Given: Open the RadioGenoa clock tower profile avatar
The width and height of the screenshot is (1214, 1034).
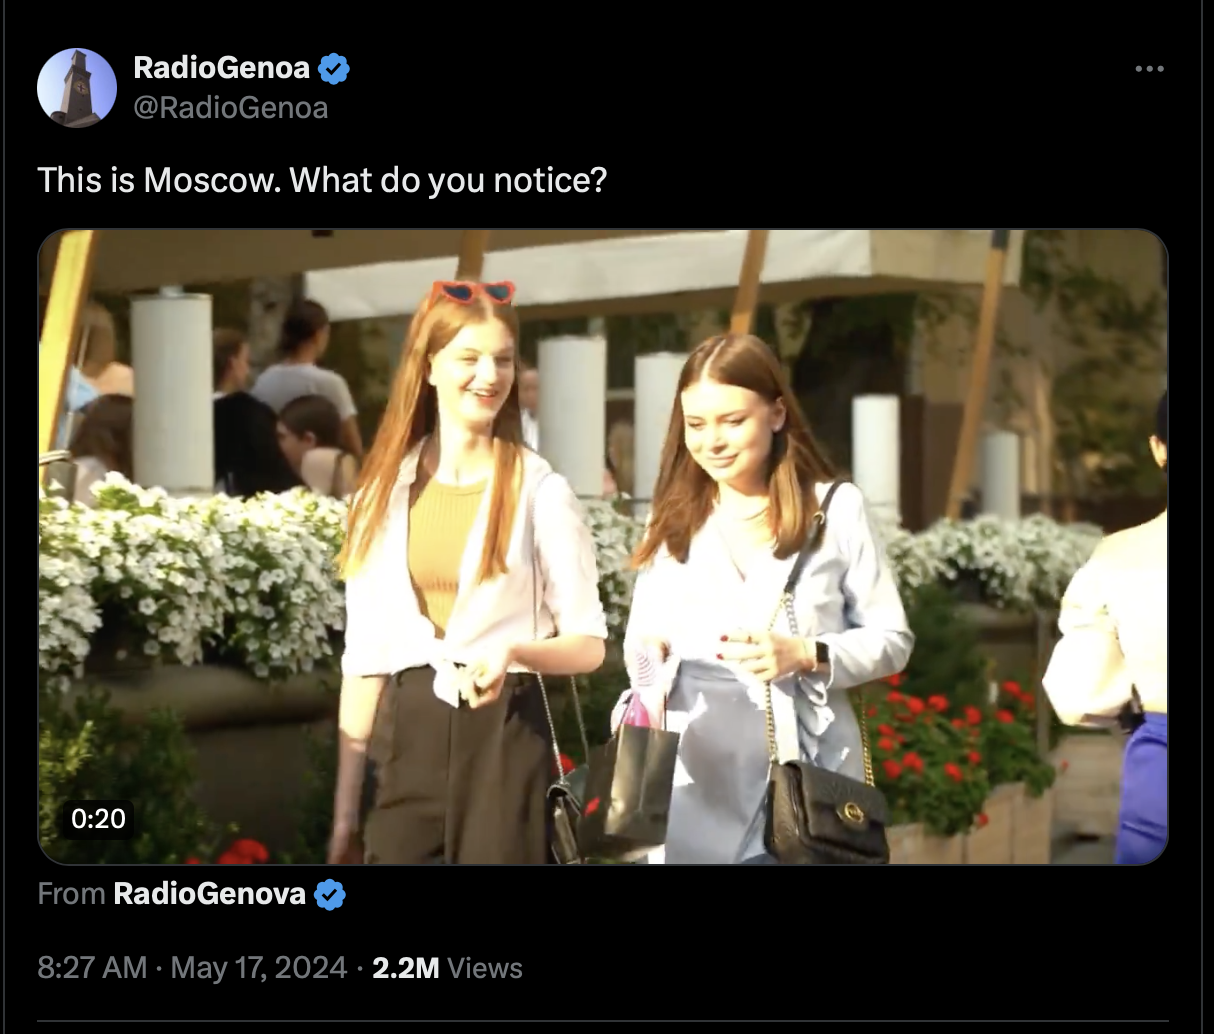Looking at the screenshot, I should point(77,88).
